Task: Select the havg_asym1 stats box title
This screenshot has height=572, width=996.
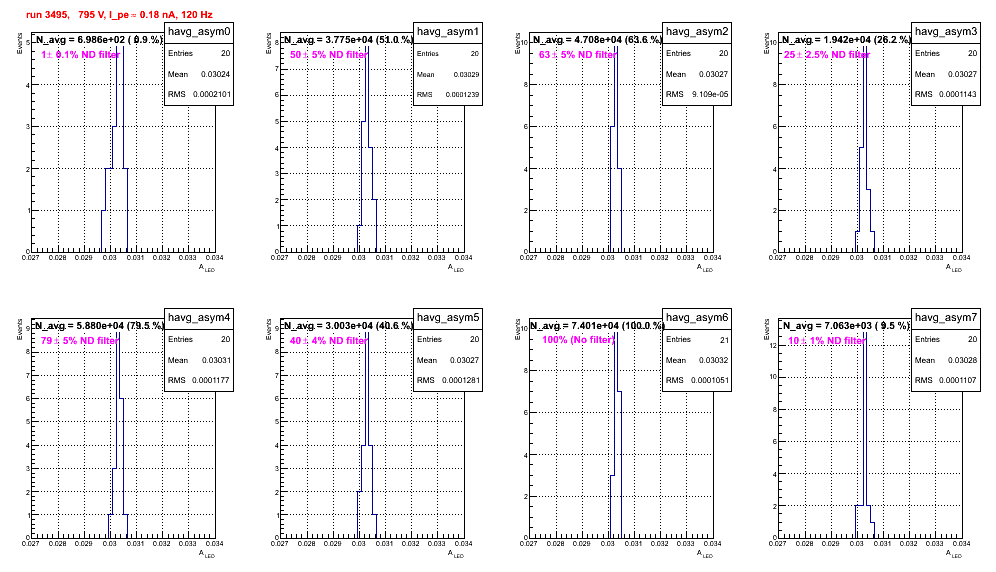Action: (x=448, y=32)
